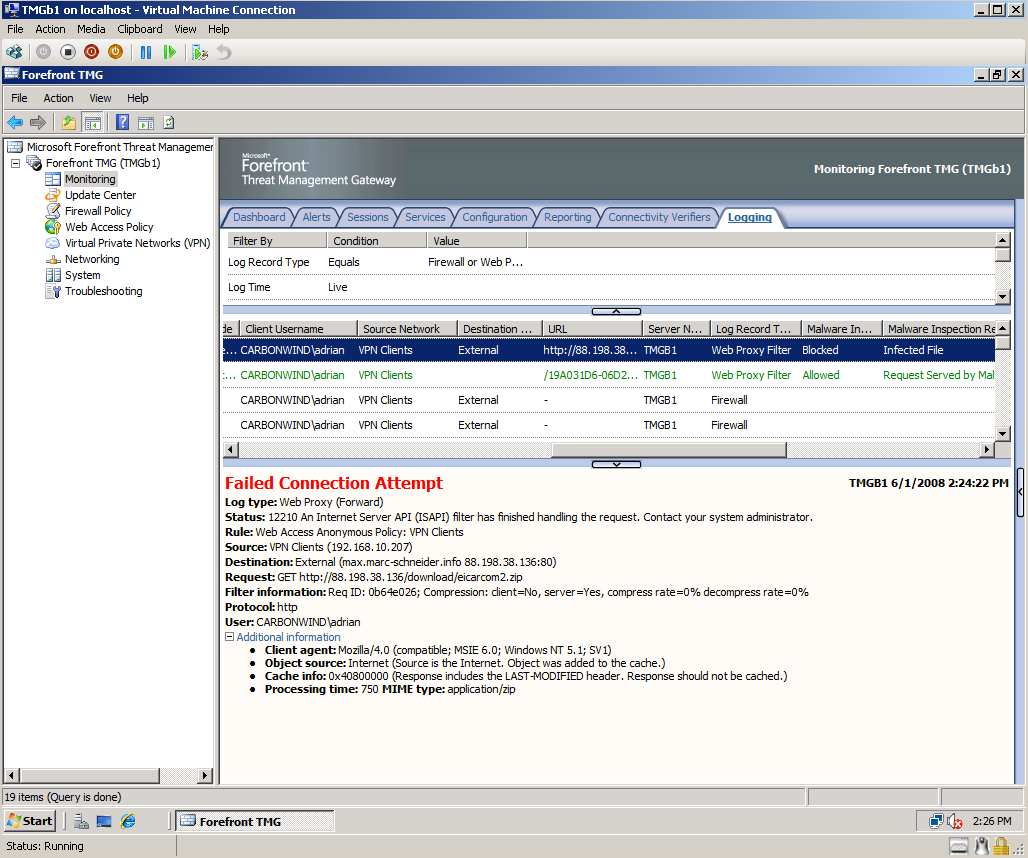Viewport: 1028px width, 858px height.
Task: Open the Connectivity Verifiers tab
Action: pyautogui.click(x=659, y=217)
